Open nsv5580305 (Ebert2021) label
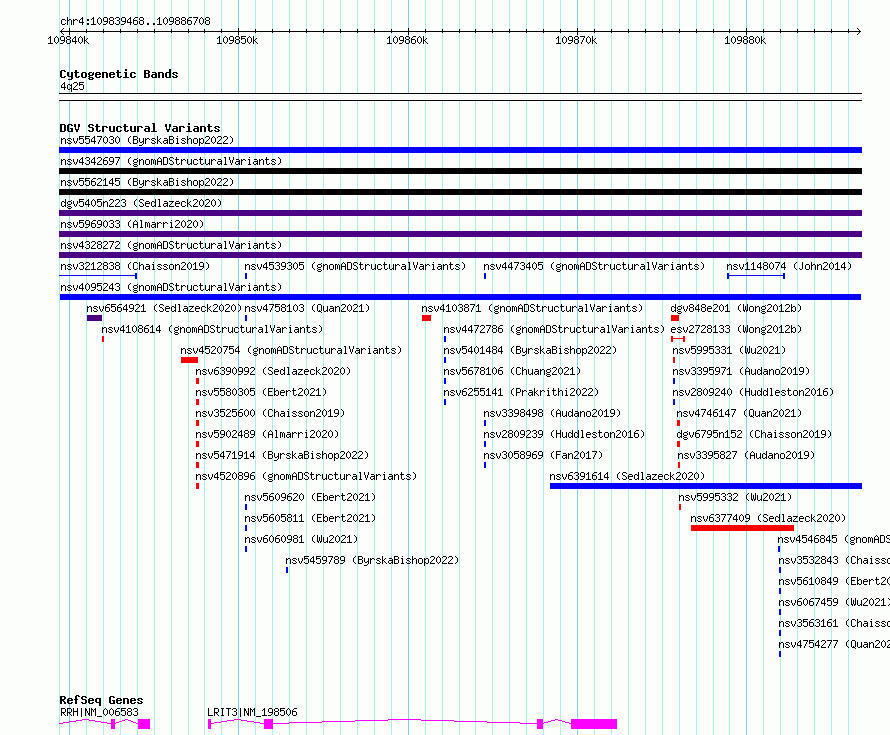 click(x=261, y=392)
